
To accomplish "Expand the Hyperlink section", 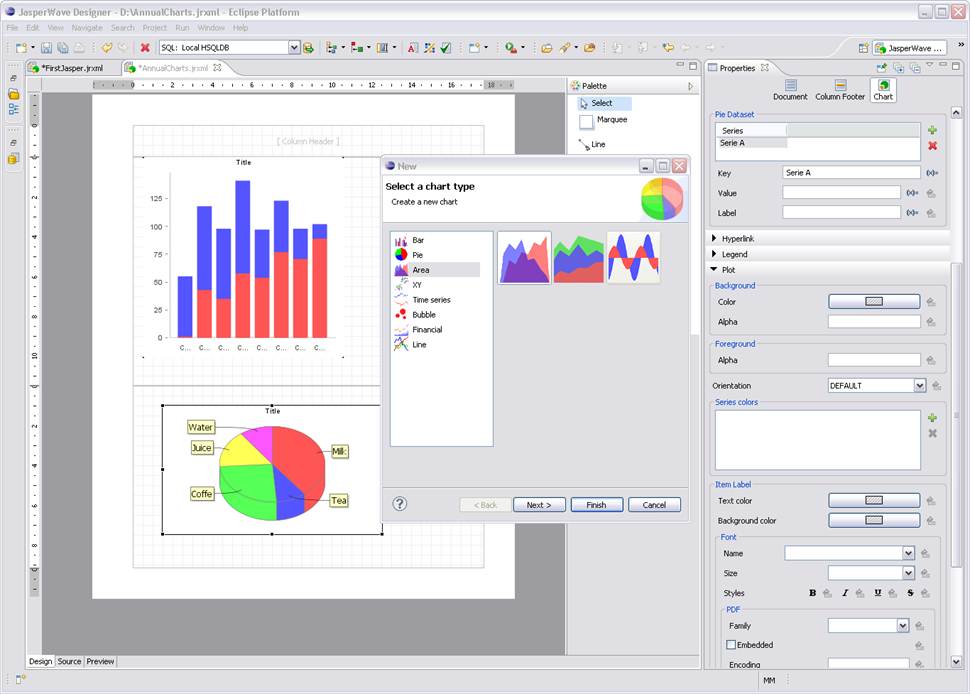I will 715,239.
